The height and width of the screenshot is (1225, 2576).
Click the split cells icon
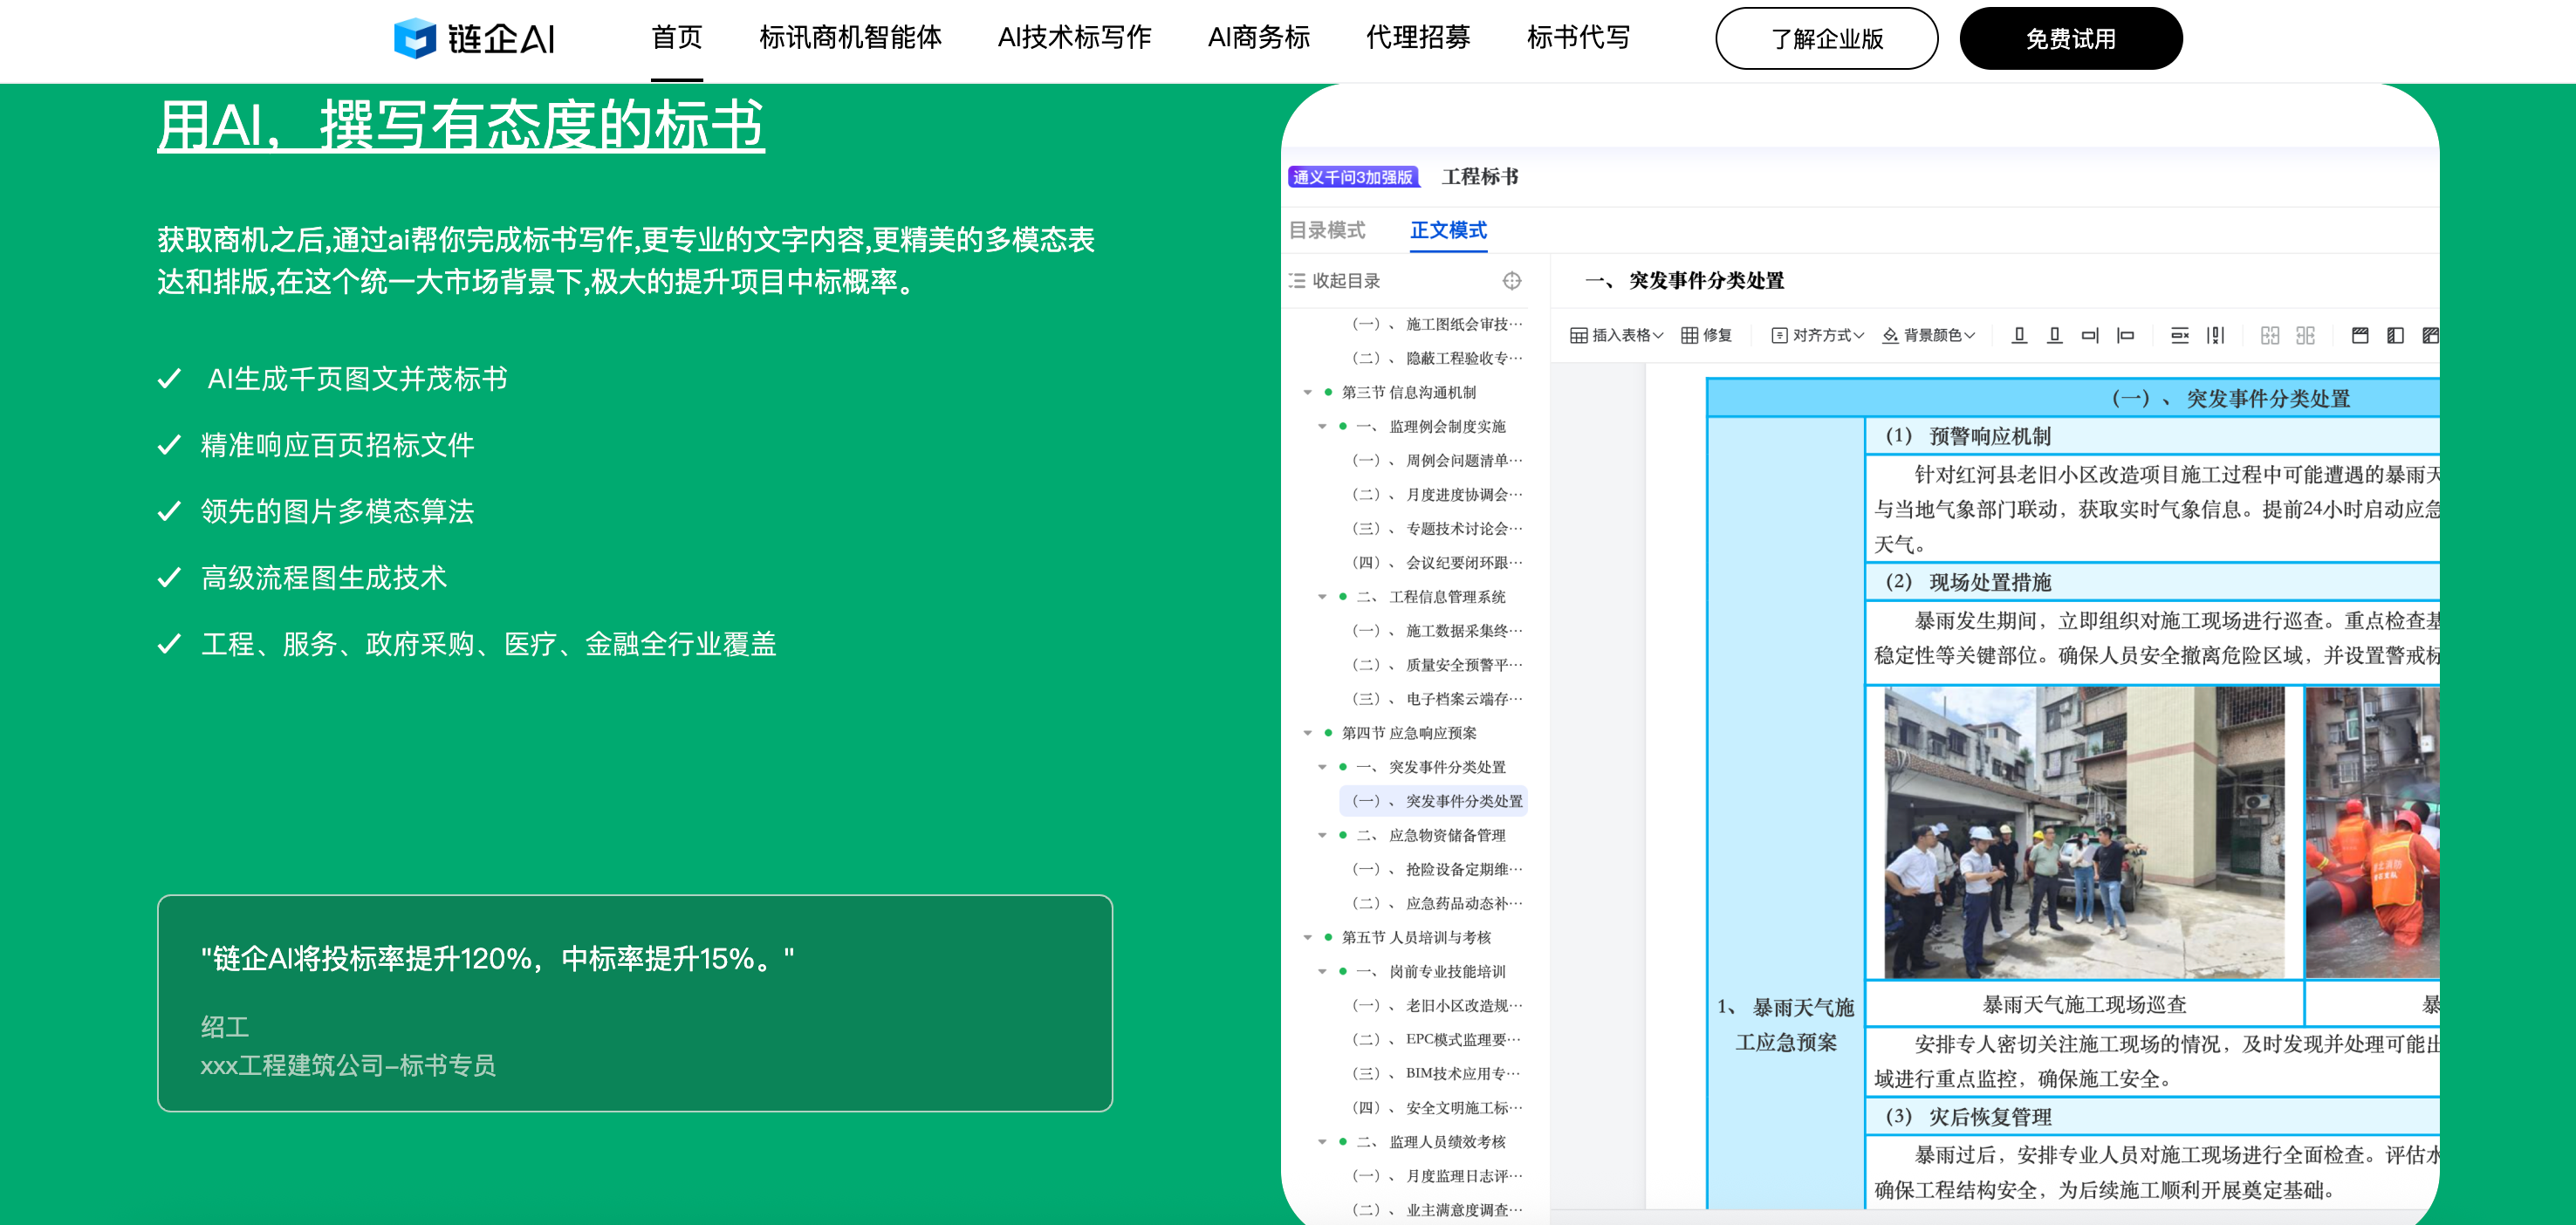click(x=2306, y=335)
